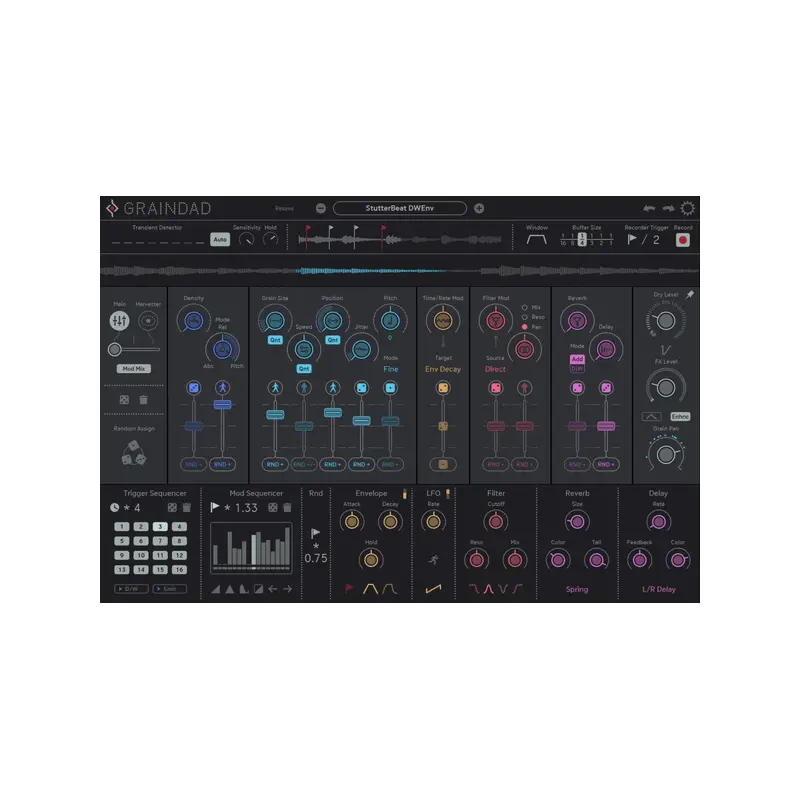Click the Mod Mix button
The height and width of the screenshot is (800, 800).
tap(134, 368)
